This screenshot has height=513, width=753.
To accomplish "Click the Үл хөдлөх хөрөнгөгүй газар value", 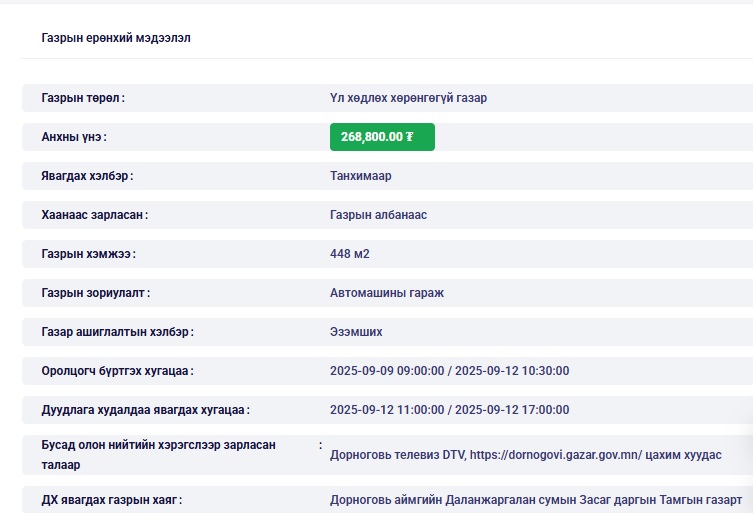I will coord(408,98).
